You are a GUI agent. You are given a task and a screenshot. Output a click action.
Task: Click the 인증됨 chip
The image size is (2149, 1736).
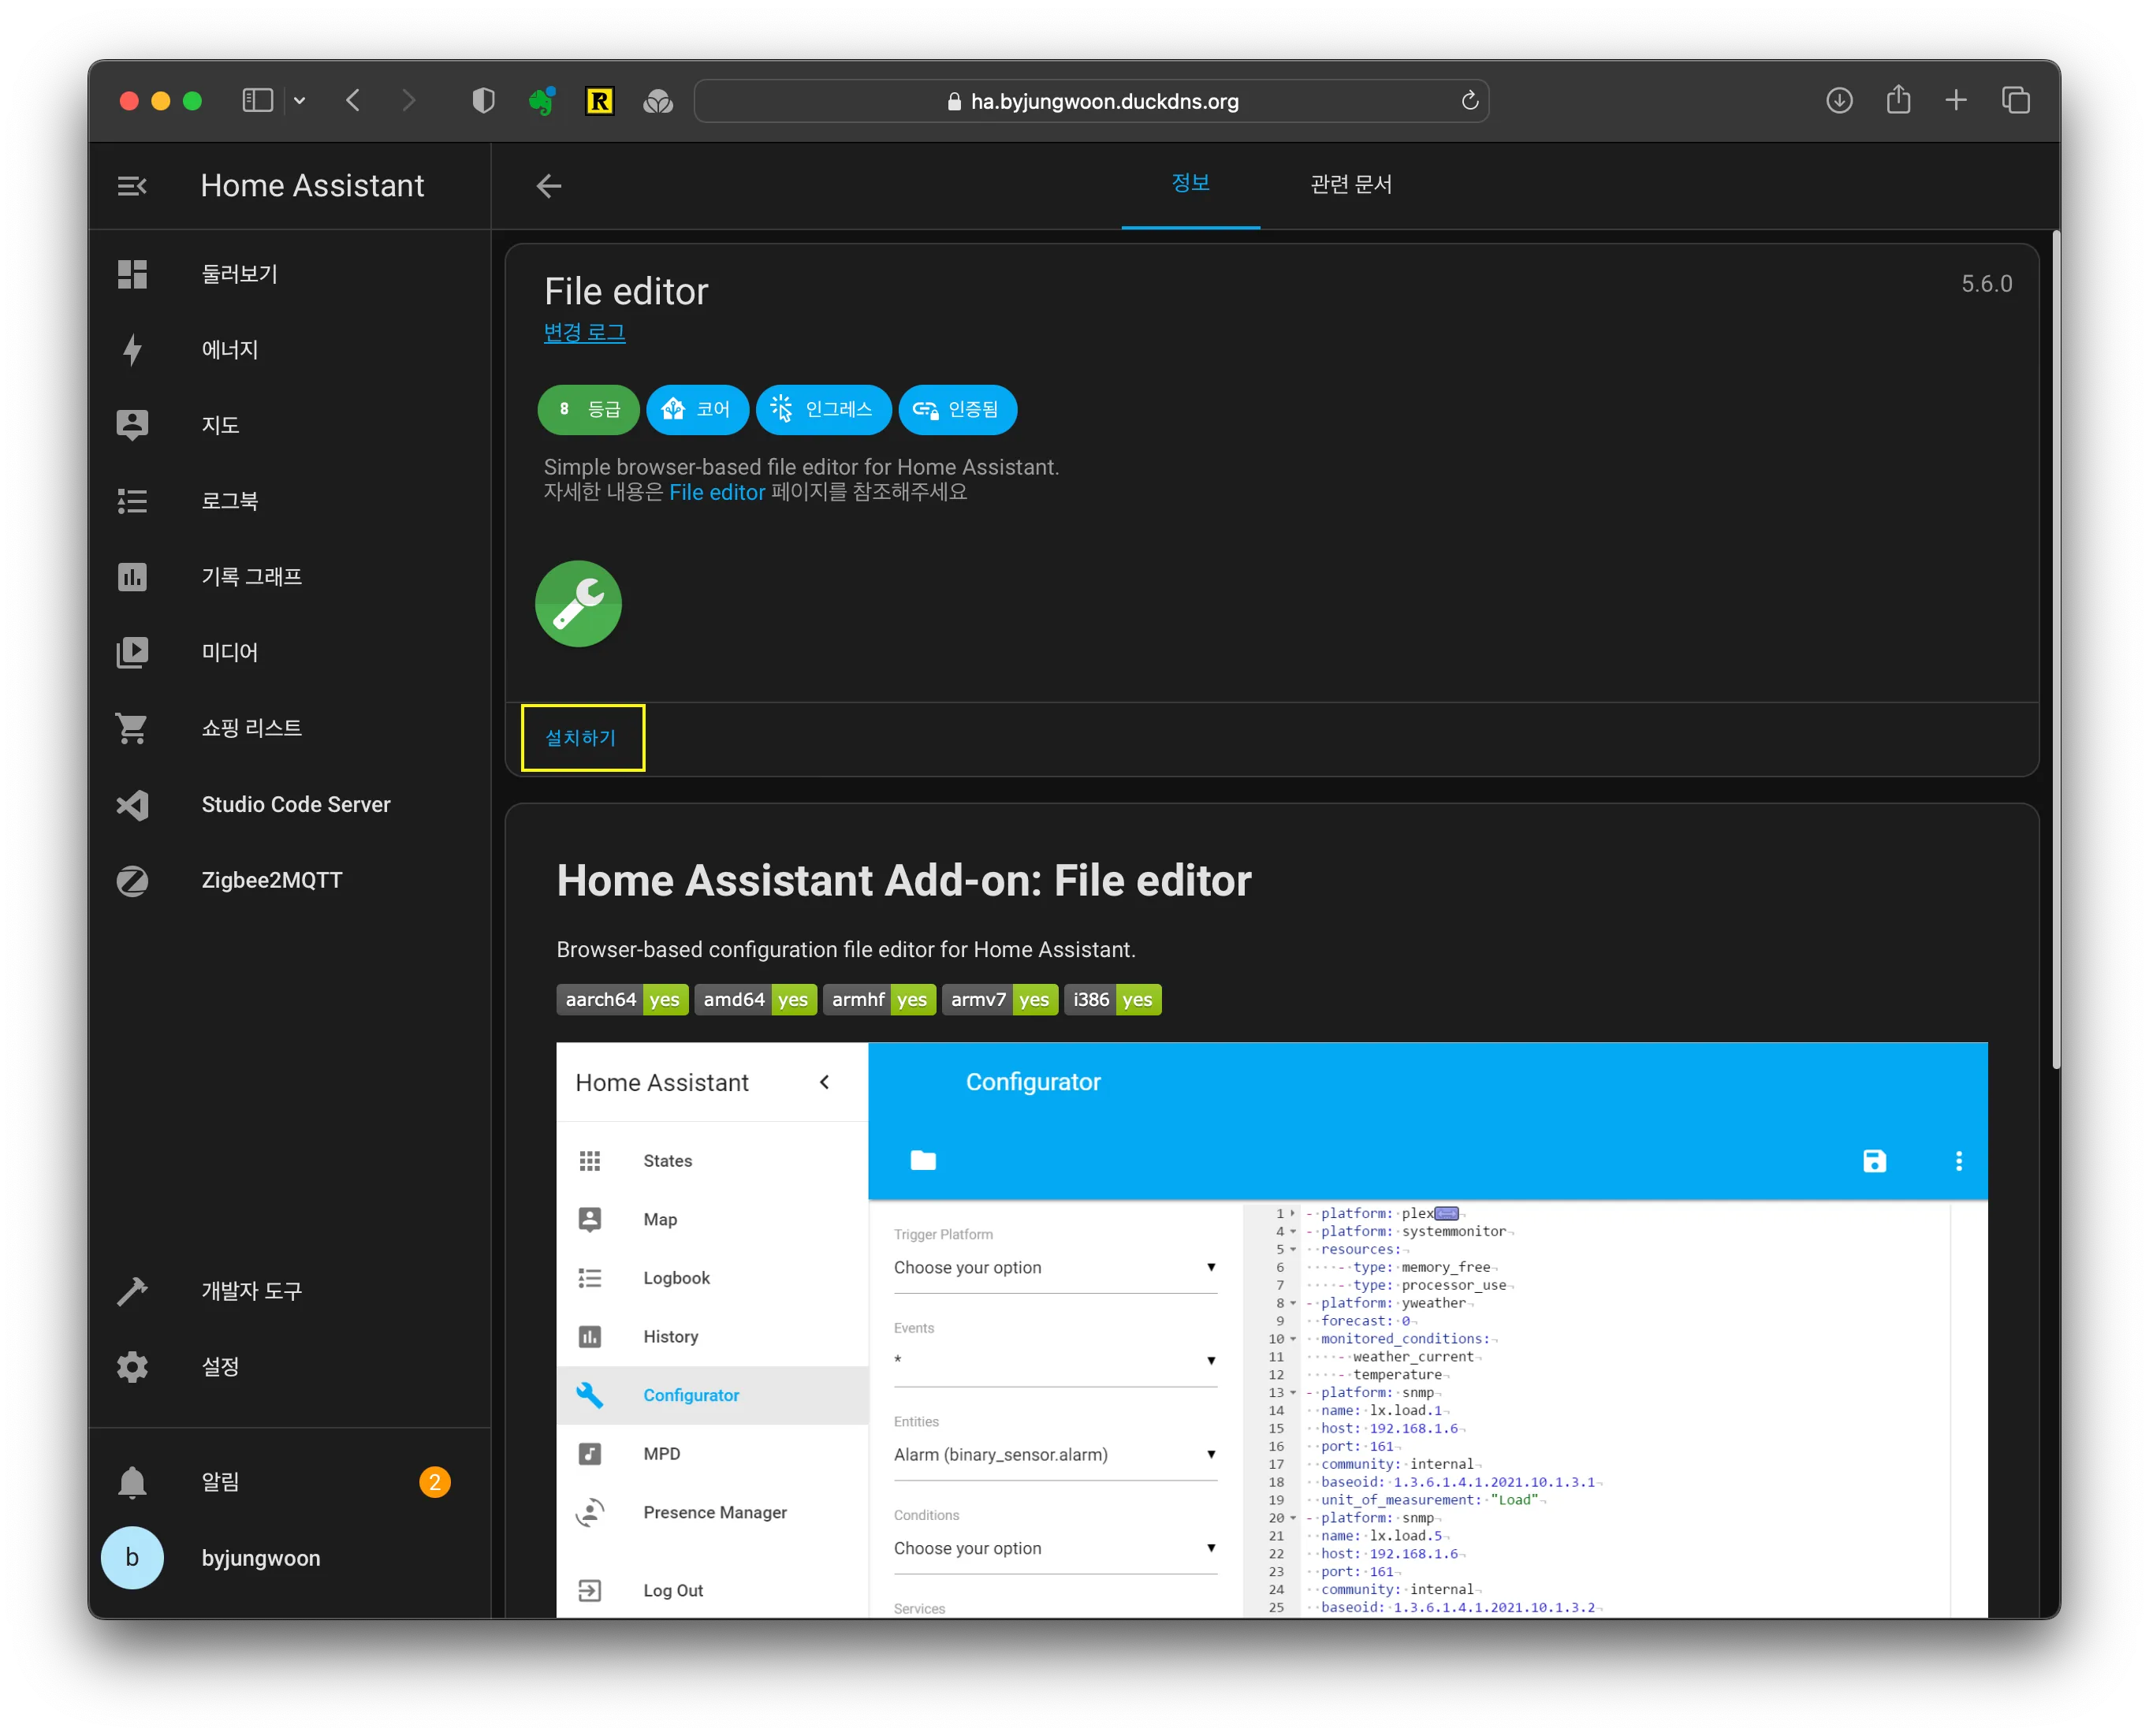tap(957, 410)
